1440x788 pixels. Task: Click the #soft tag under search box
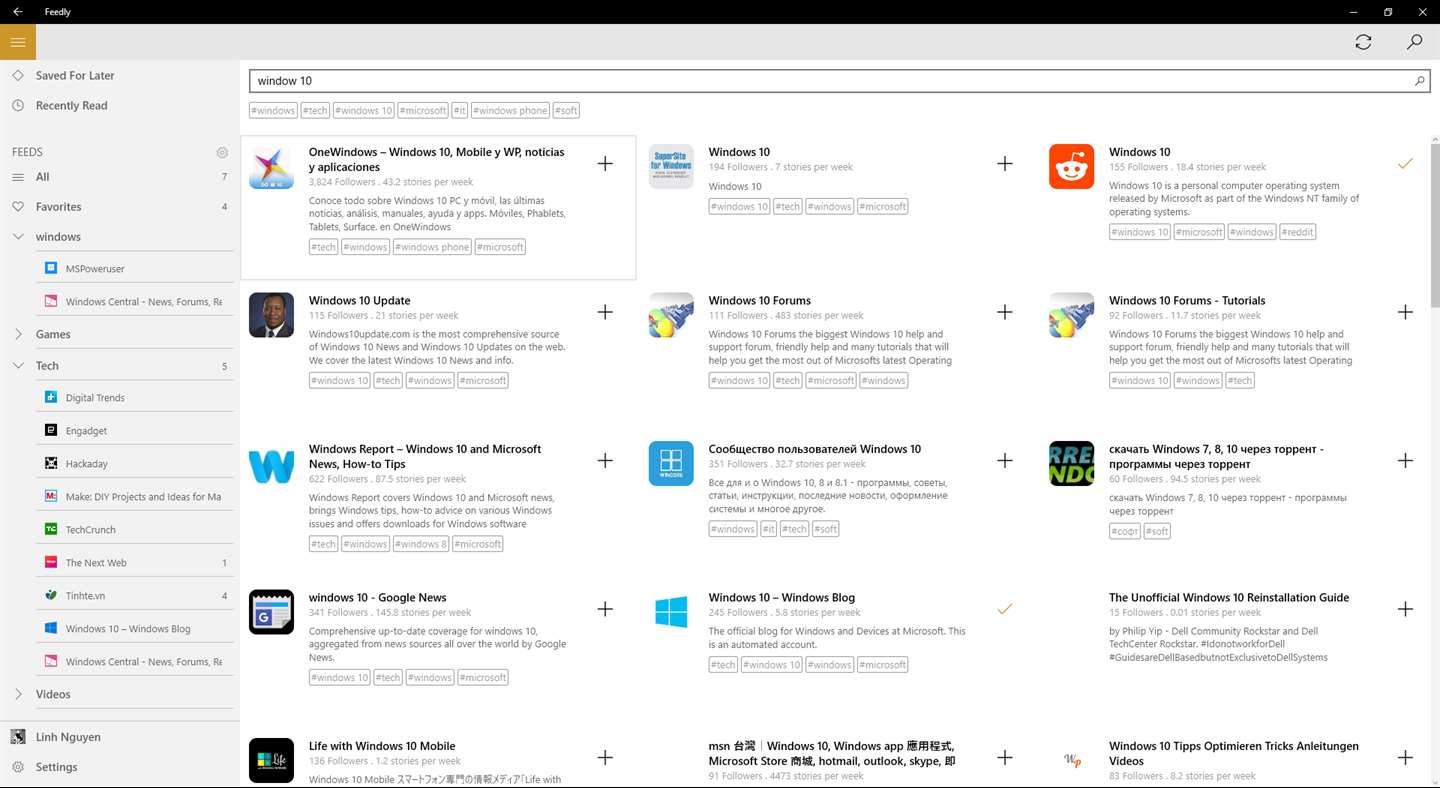[x=566, y=111]
